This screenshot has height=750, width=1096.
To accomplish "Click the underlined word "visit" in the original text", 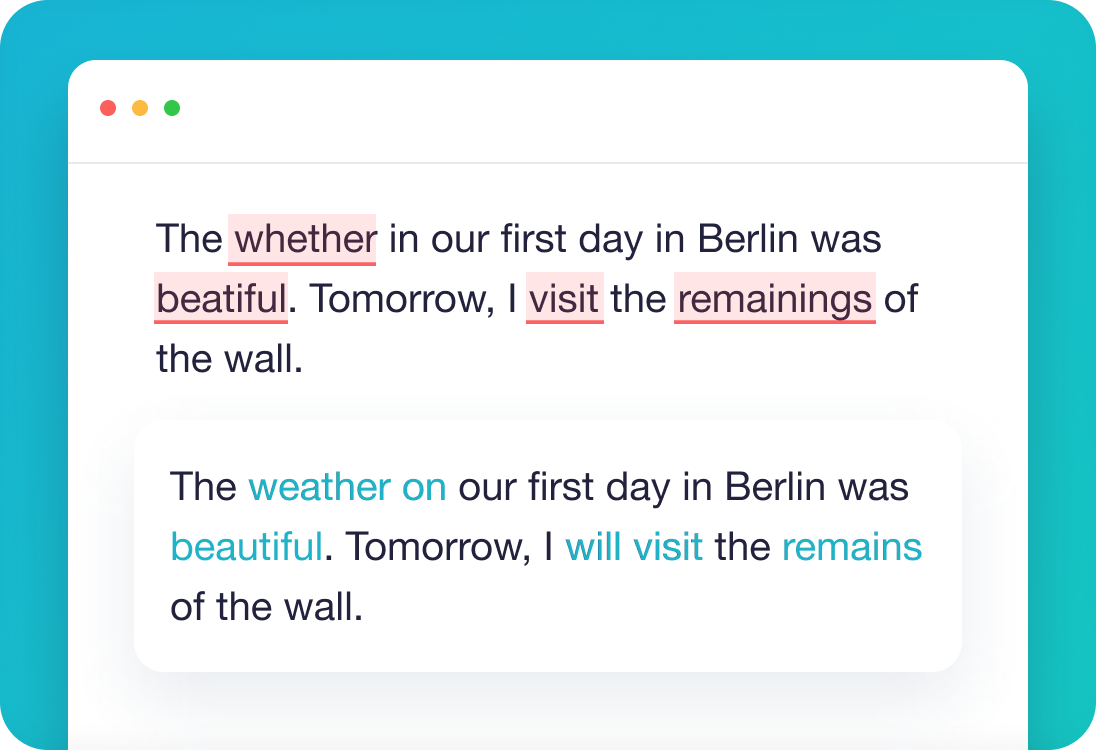I will [x=565, y=299].
